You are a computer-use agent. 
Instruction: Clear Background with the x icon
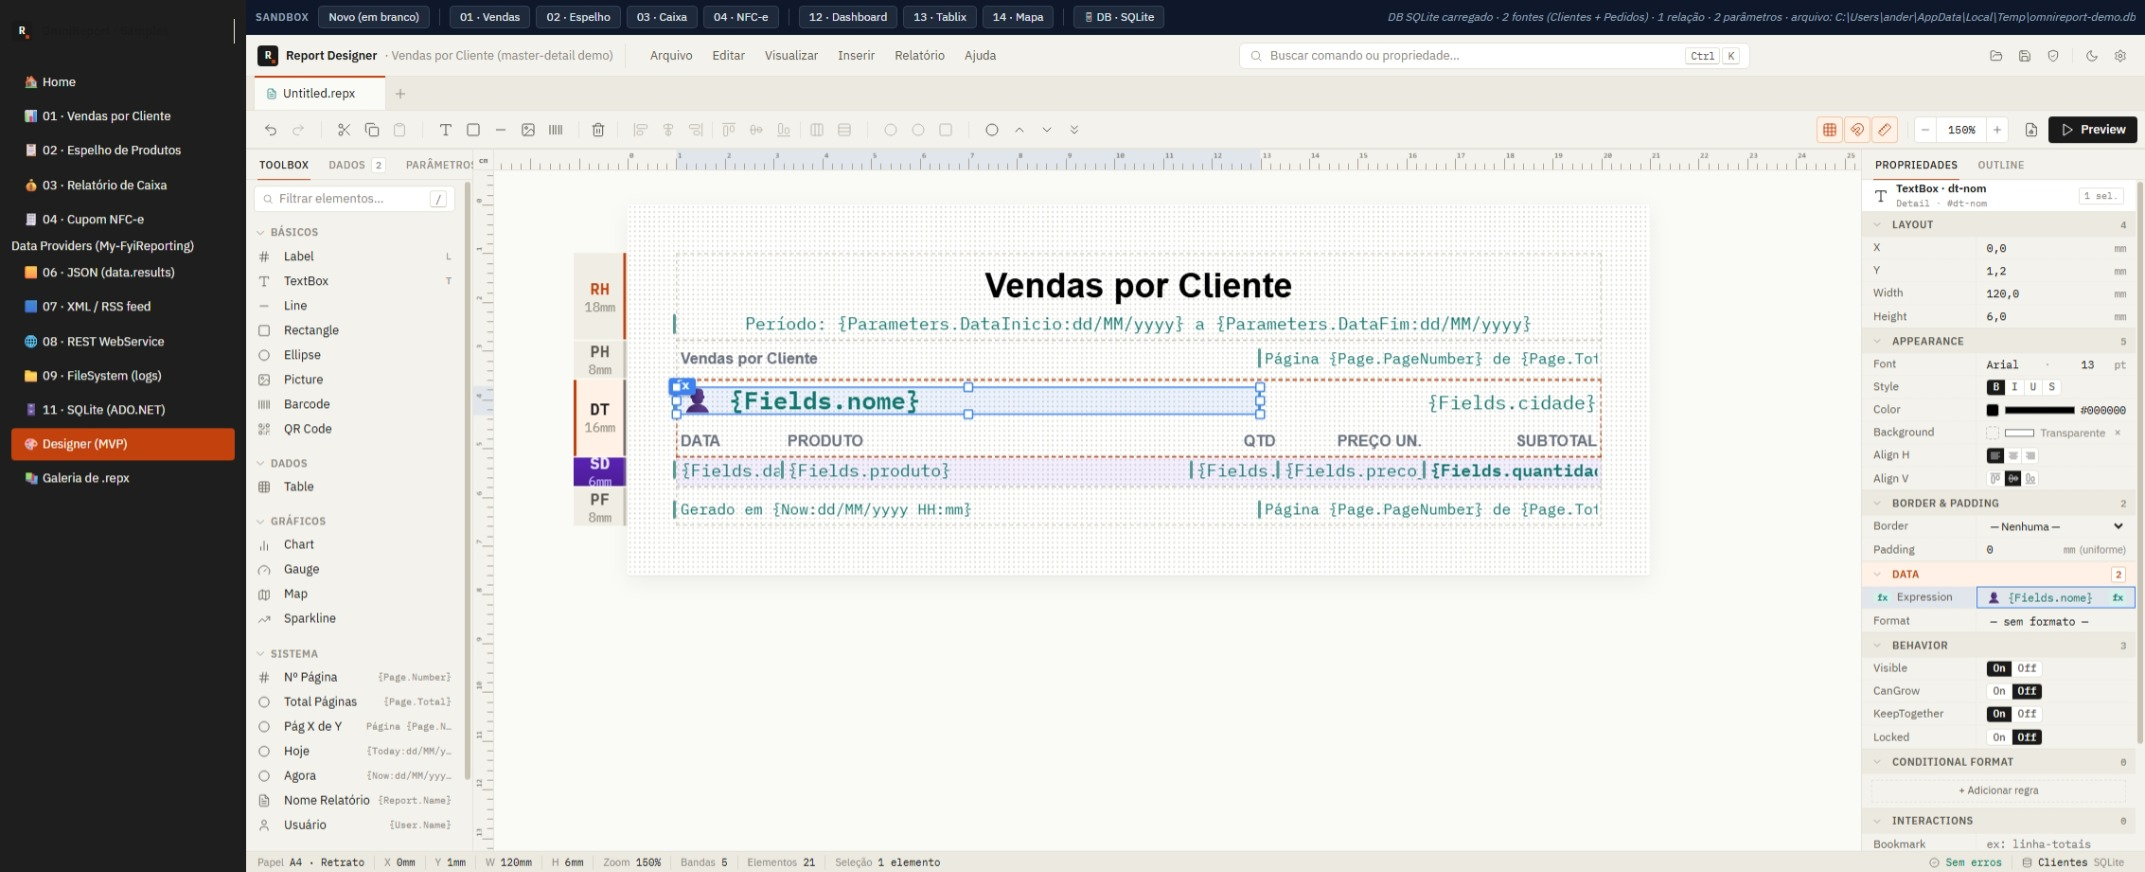click(x=2117, y=433)
